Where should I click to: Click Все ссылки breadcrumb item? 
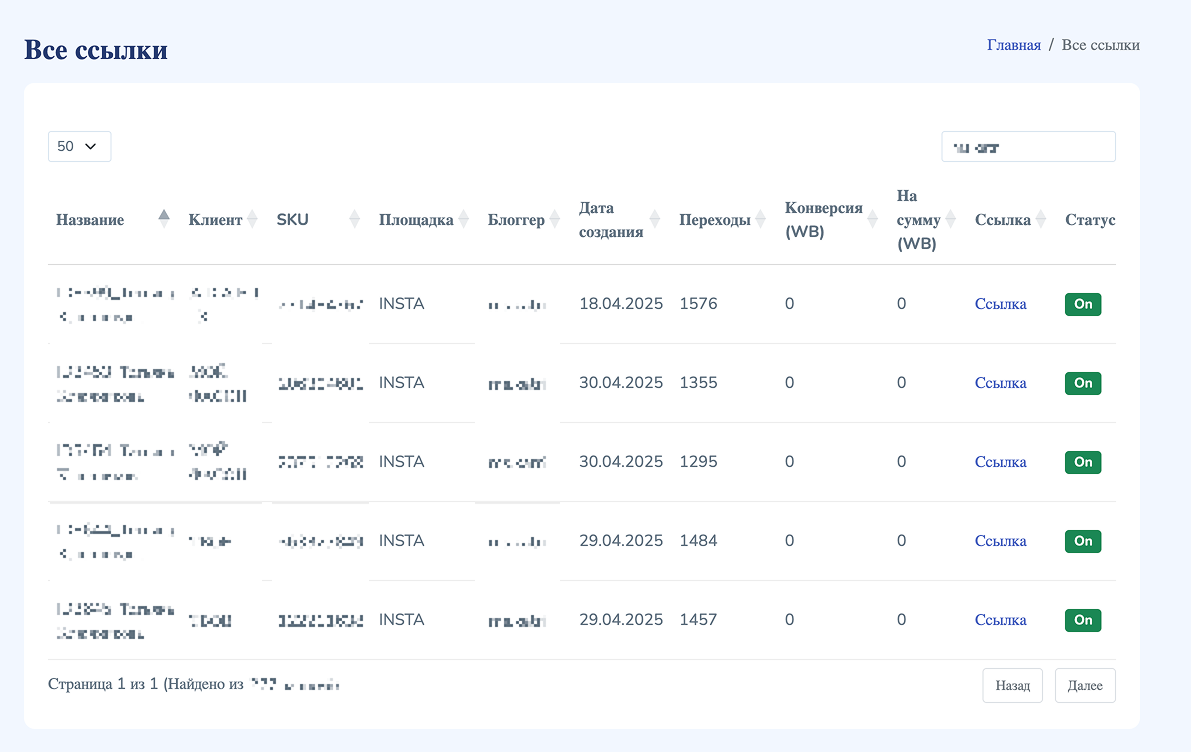coord(1100,45)
